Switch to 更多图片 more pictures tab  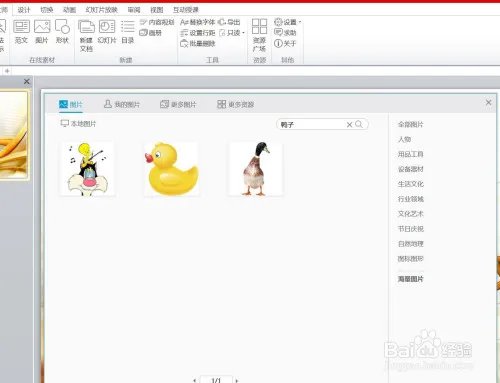click(178, 104)
